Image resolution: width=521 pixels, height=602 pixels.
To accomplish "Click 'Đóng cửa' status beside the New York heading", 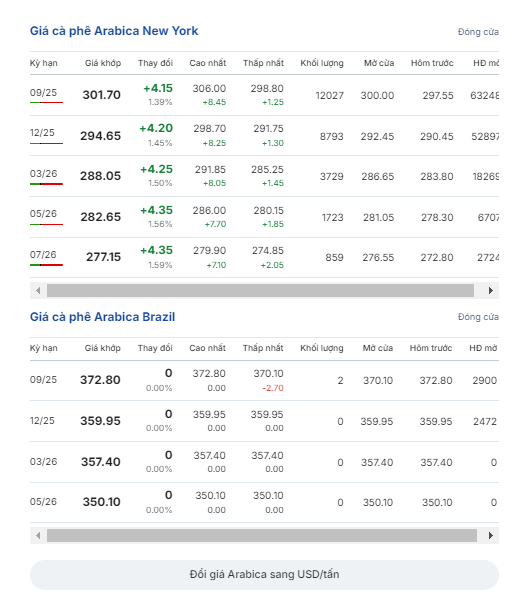I will [478, 32].
